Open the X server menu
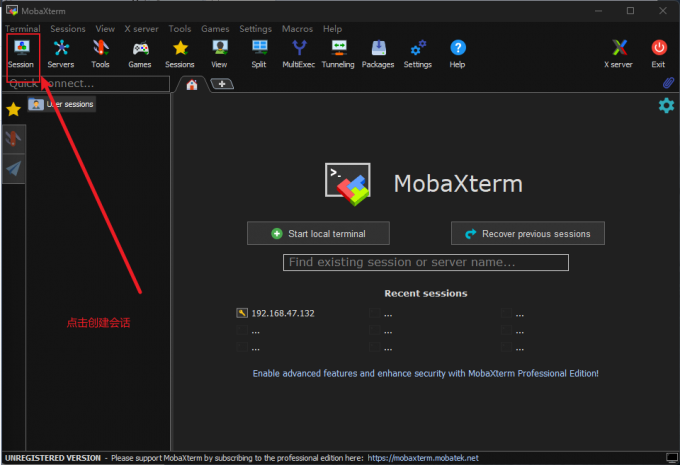 (141, 29)
